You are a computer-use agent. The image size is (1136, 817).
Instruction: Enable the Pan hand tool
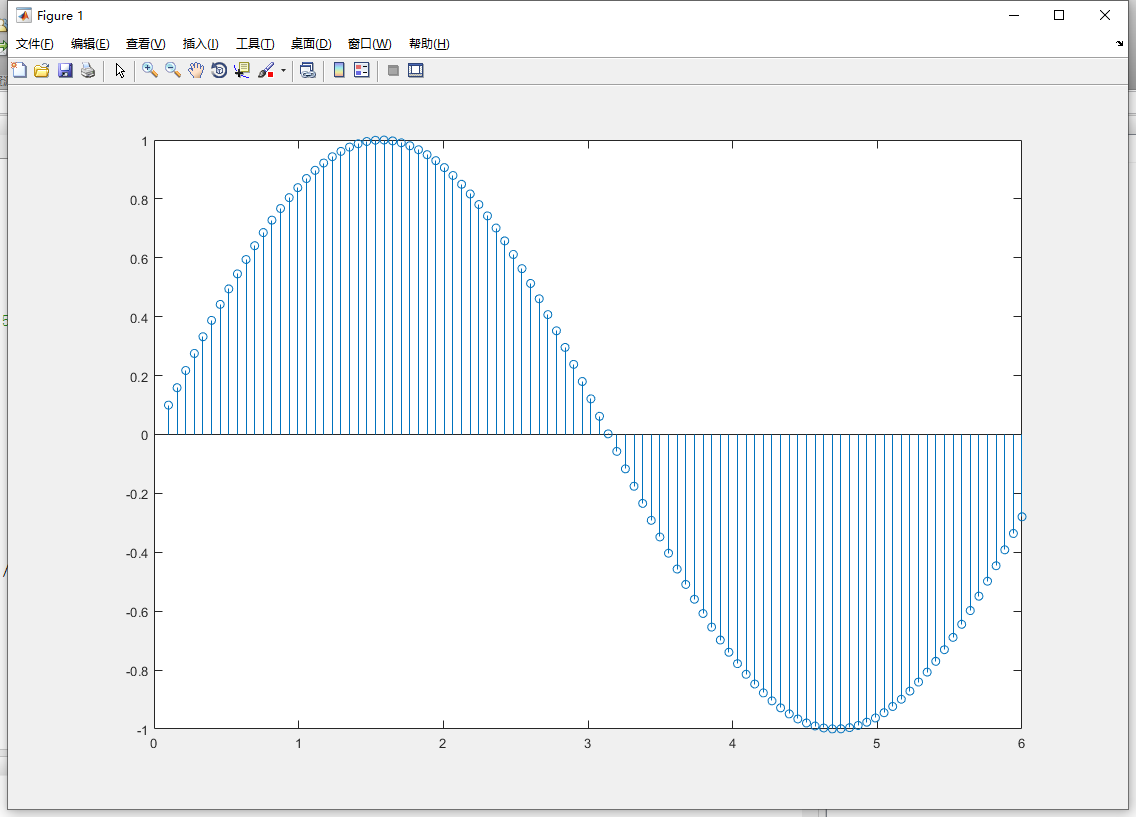coord(196,70)
